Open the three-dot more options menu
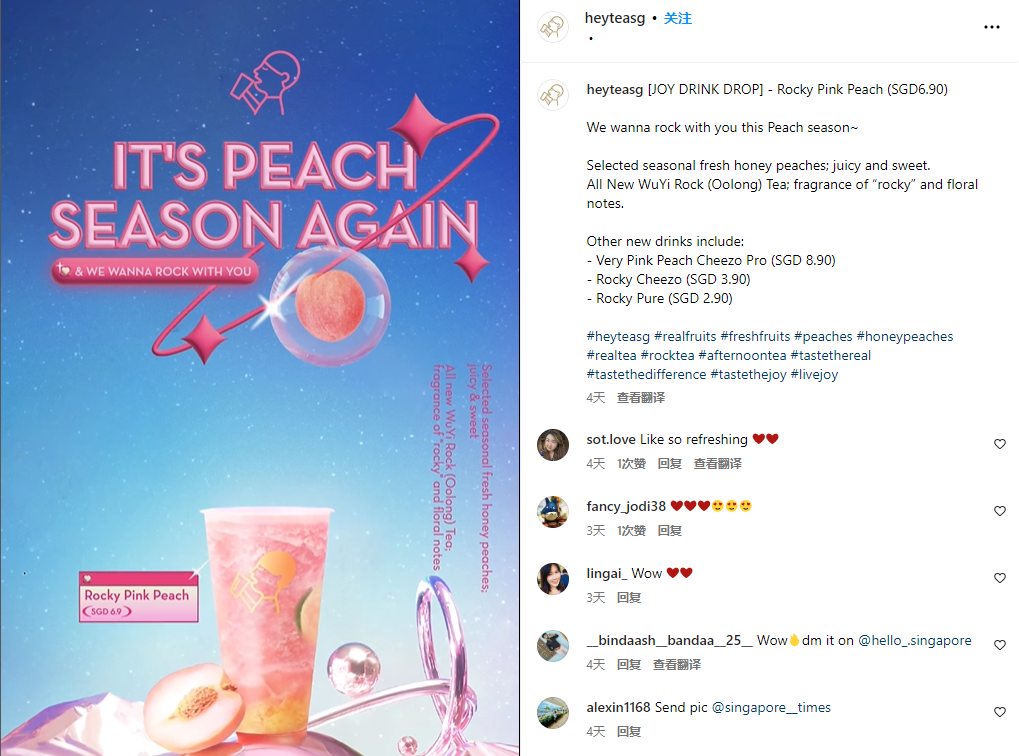The width and height of the screenshot is (1019, 756). click(991, 27)
